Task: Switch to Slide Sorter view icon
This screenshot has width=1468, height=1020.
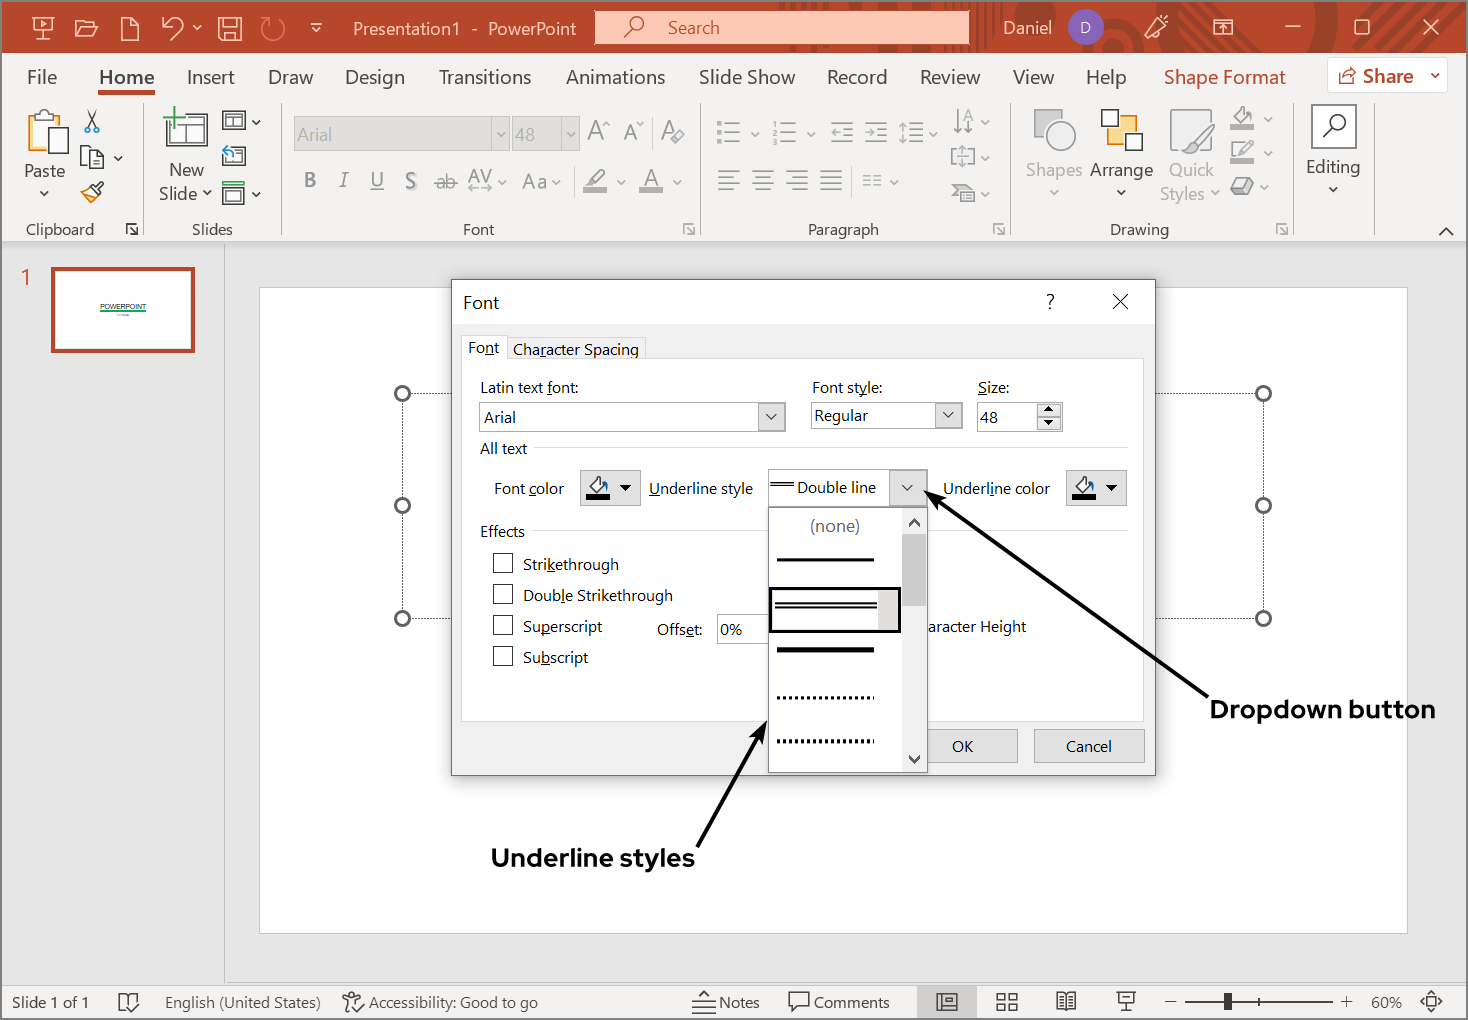Action: pos(1007,1002)
